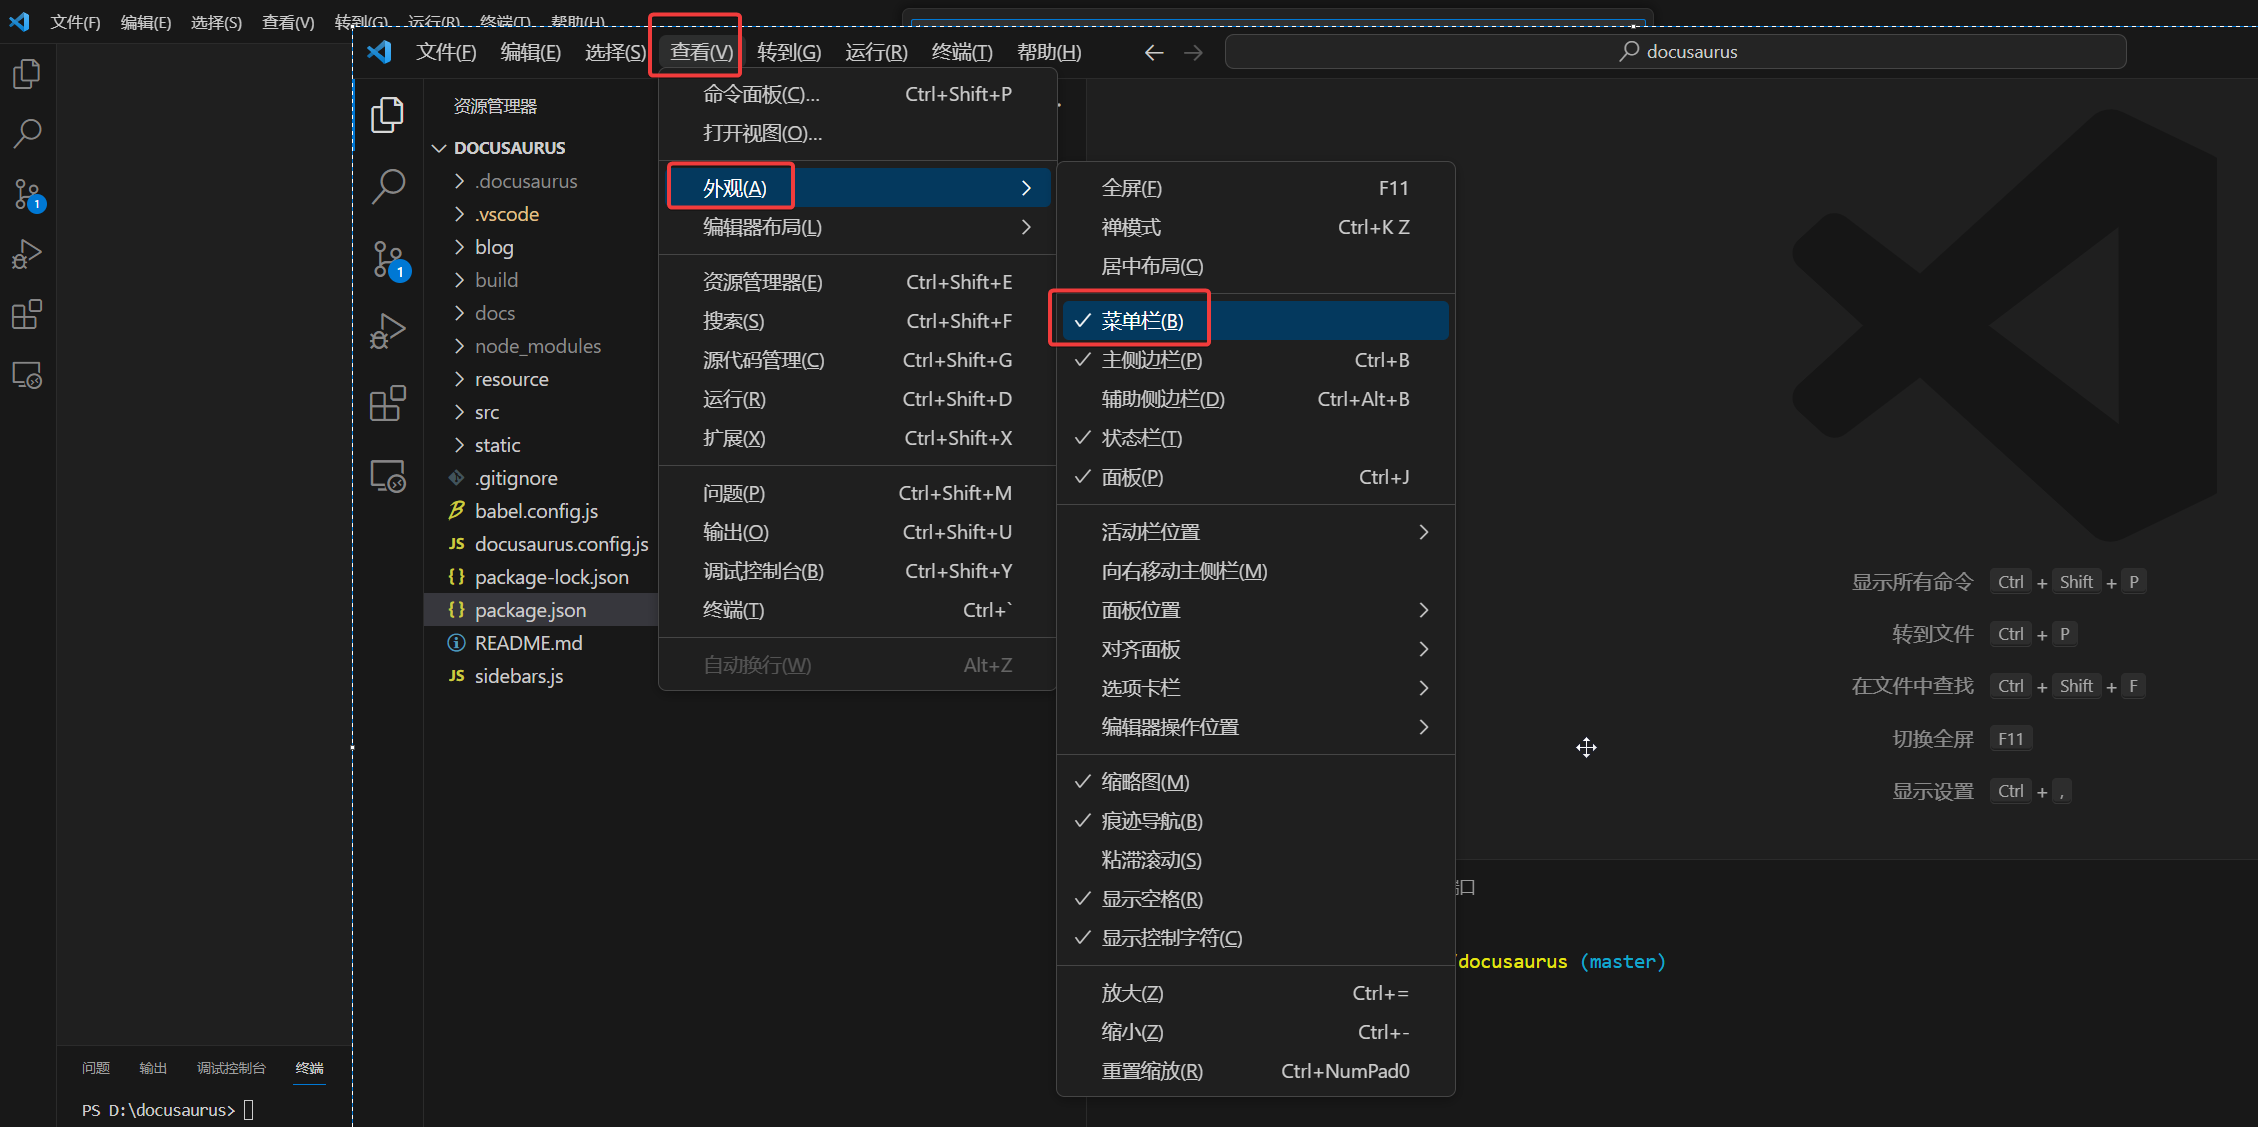Image resolution: width=2258 pixels, height=1127 pixels.
Task: Click the .gitignore file icon
Action: pos(456,478)
